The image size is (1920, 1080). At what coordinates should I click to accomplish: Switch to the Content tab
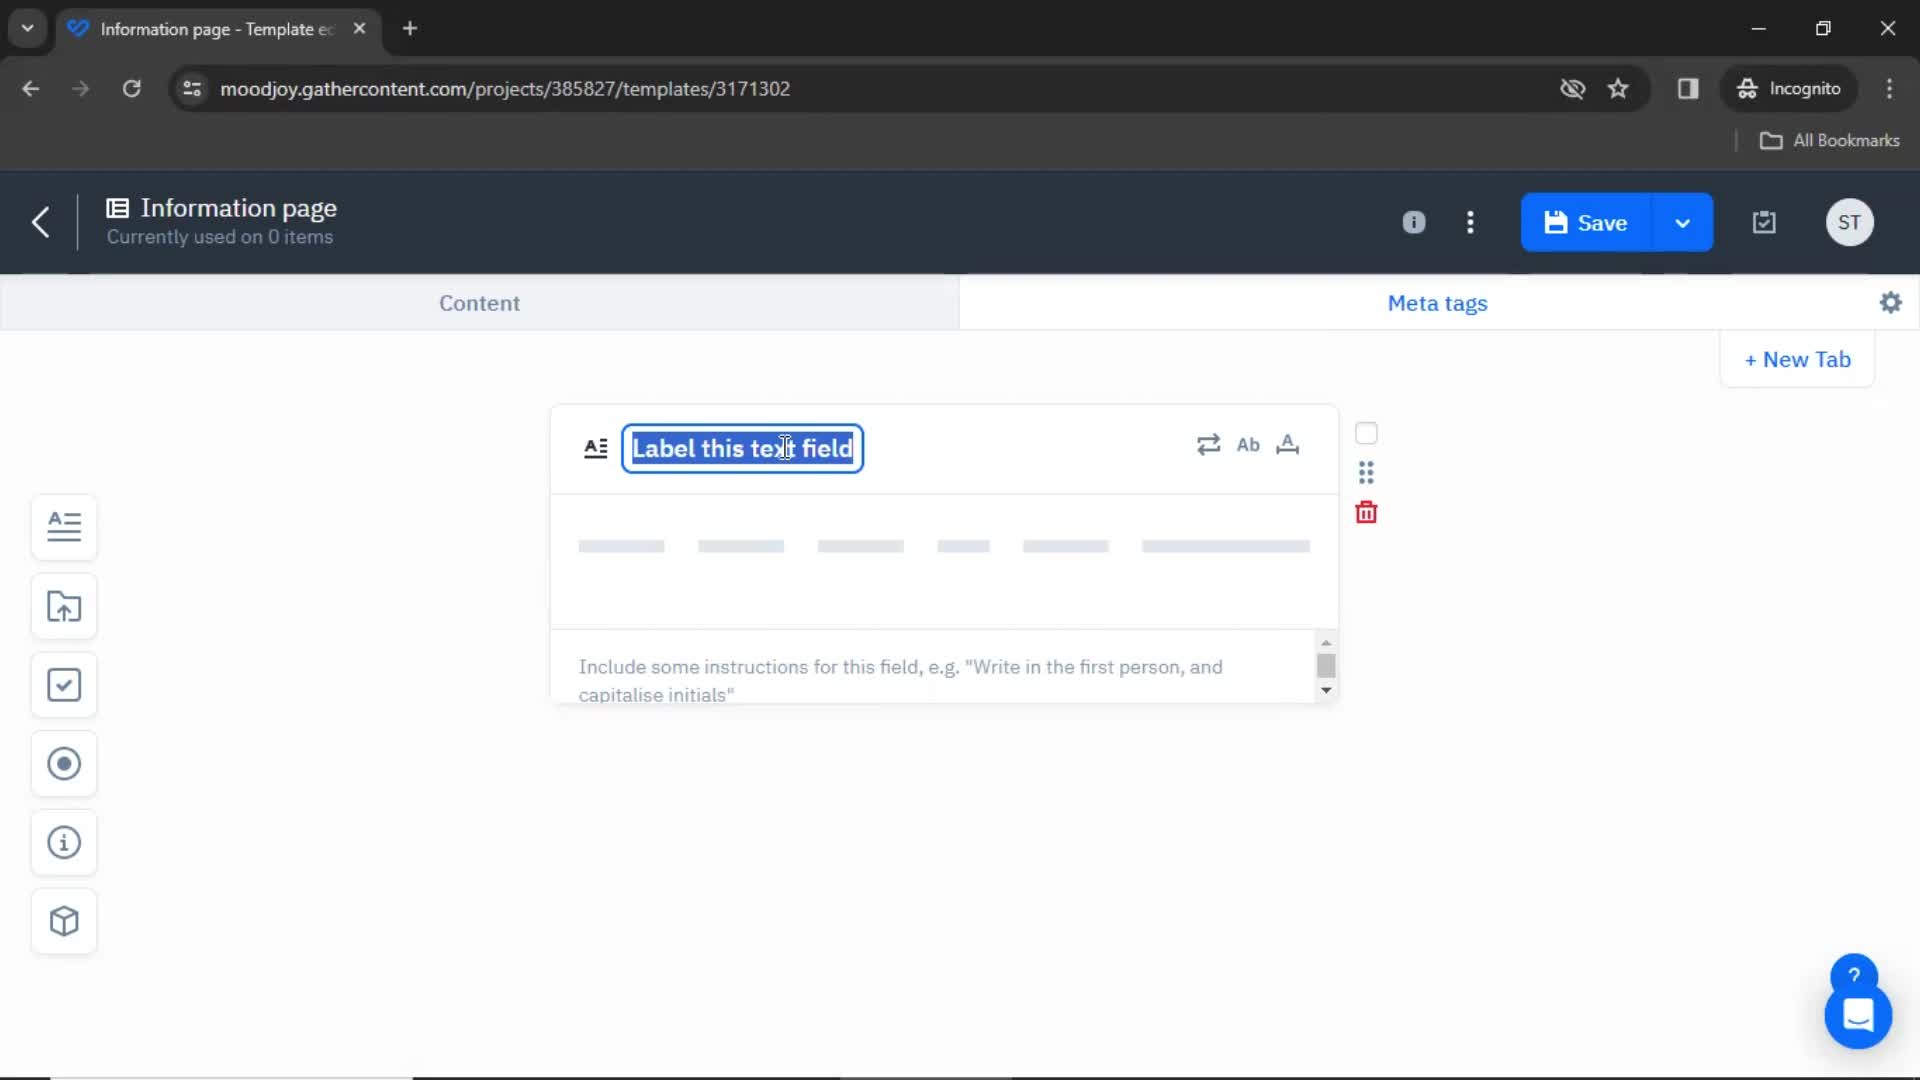480,302
